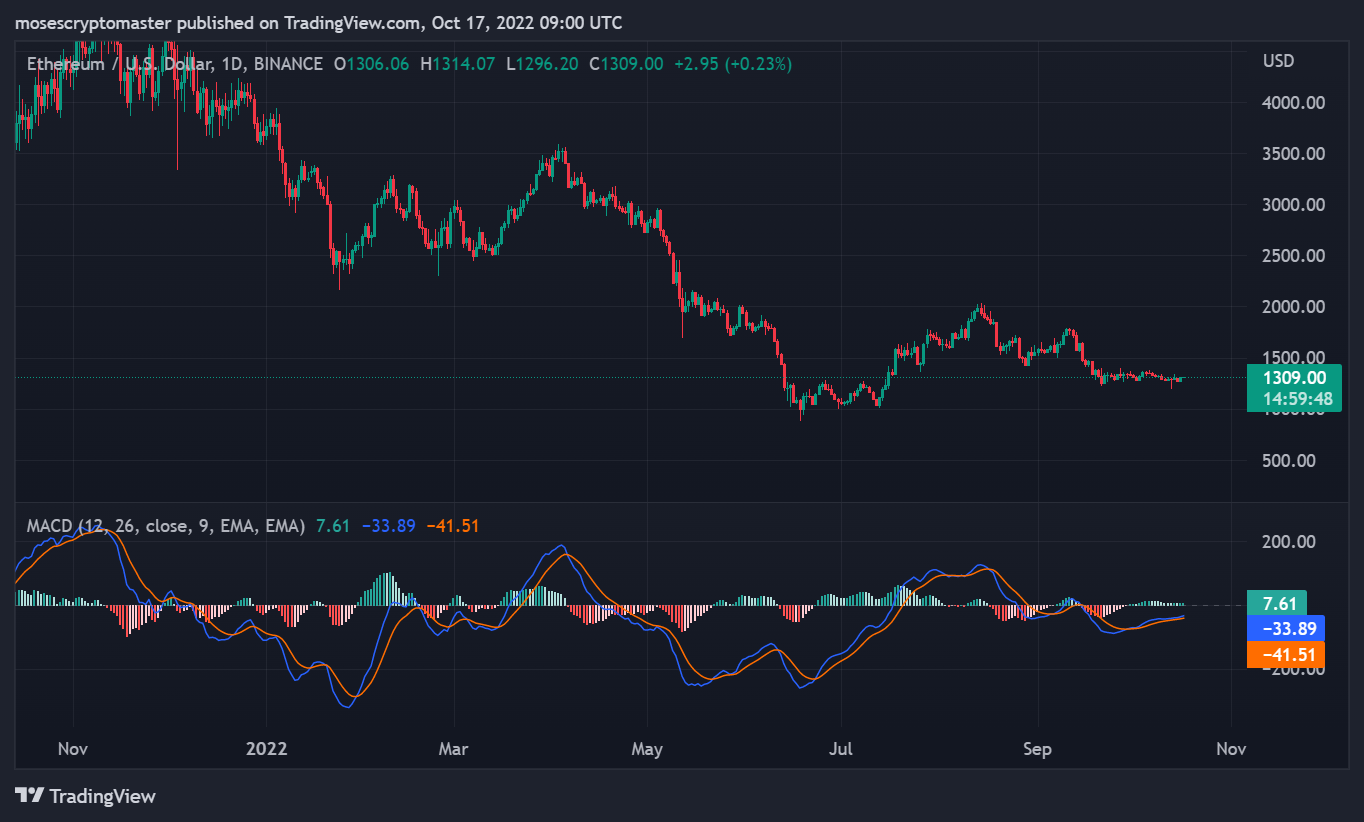Viewport: 1364px width, 822px height.
Task: Click the MACD indicator legend title
Action: (x=166, y=526)
